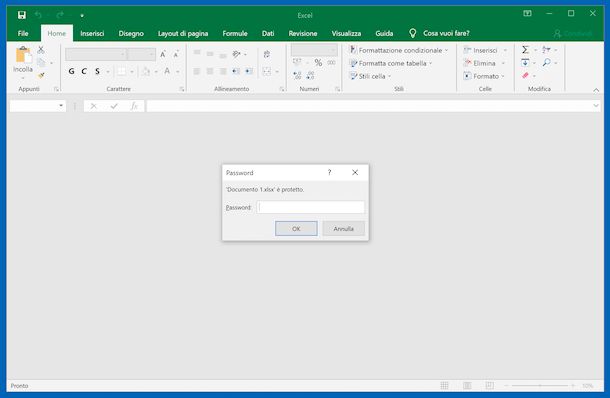This screenshot has width=610, height=398.
Task: Open the Visualizza tab
Action: [x=346, y=33]
